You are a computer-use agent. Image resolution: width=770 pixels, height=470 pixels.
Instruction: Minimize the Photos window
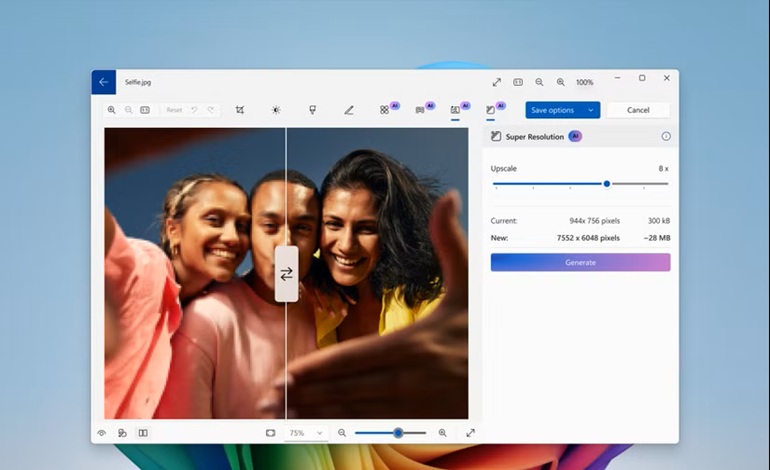coord(617,78)
